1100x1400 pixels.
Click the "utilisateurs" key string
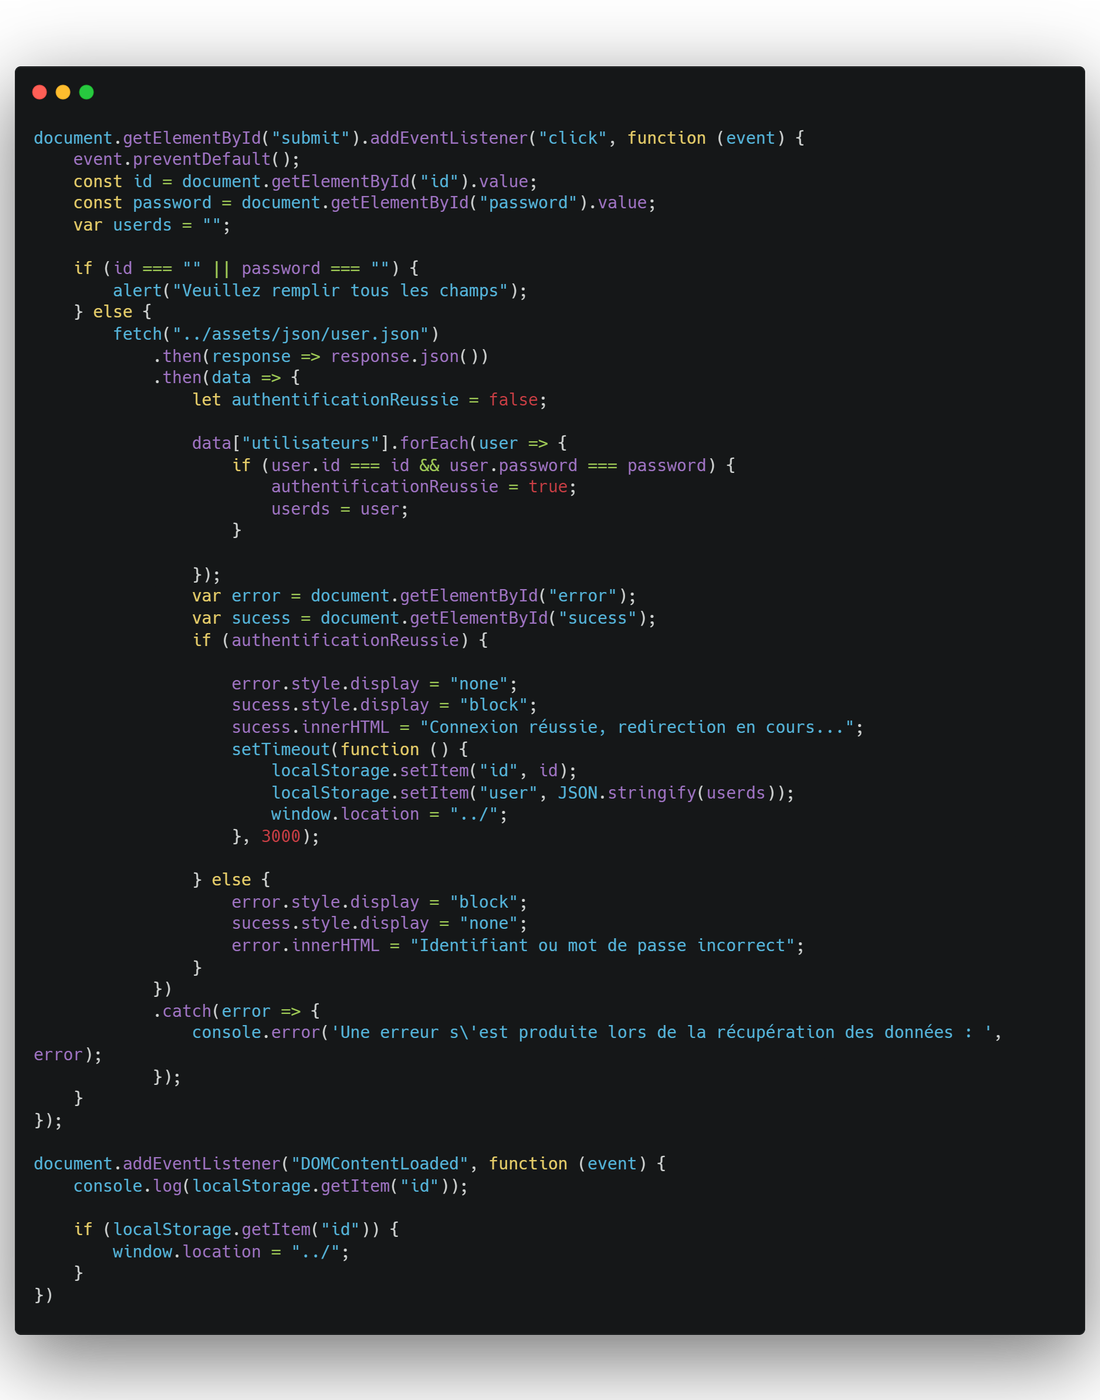[310, 443]
